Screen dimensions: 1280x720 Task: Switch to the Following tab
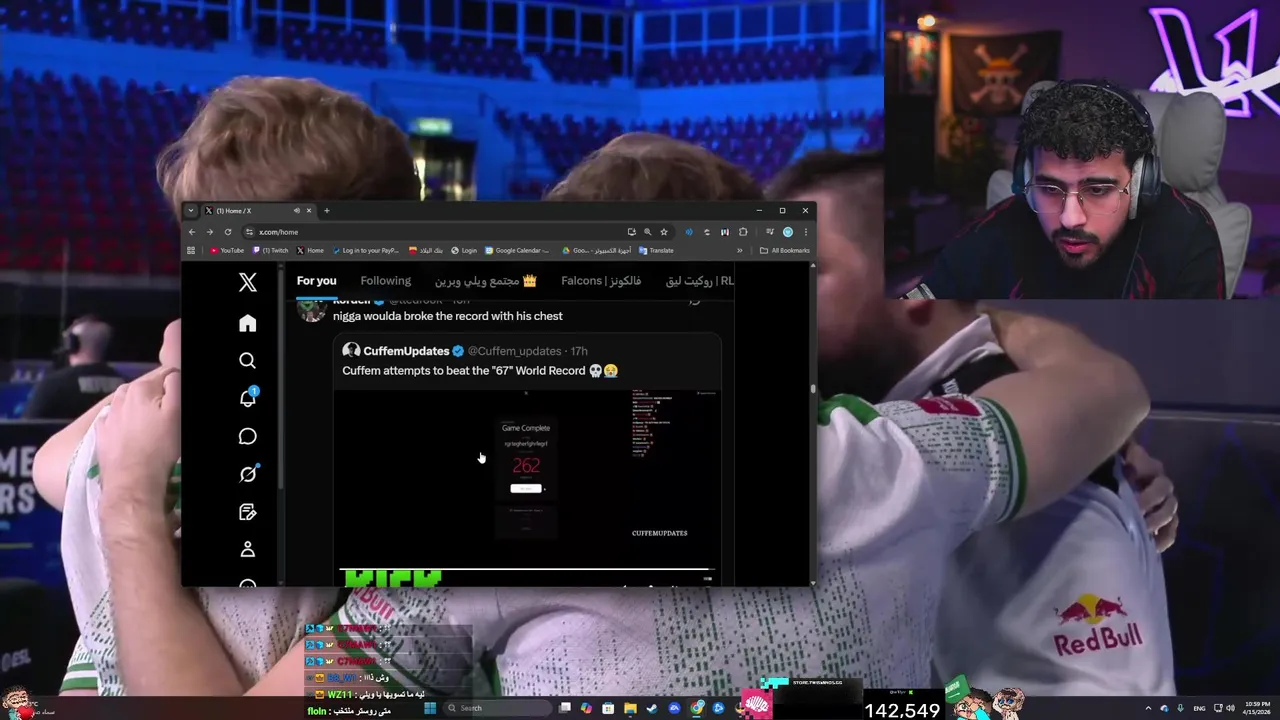coord(386,281)
